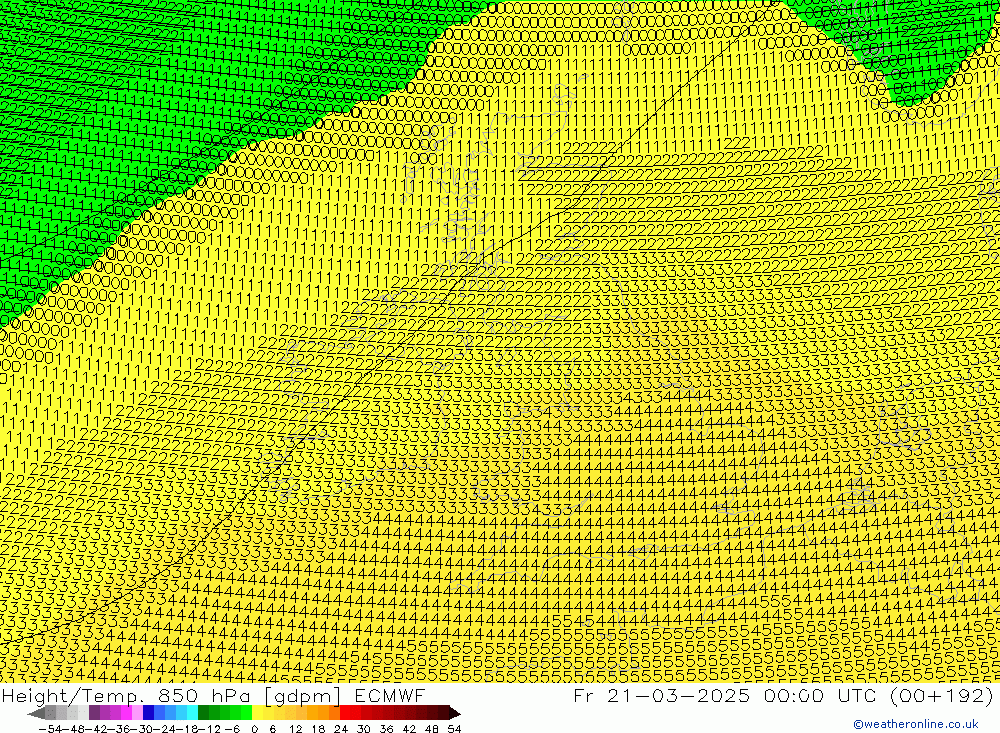Click the '0' legend label

click(254, 729)
